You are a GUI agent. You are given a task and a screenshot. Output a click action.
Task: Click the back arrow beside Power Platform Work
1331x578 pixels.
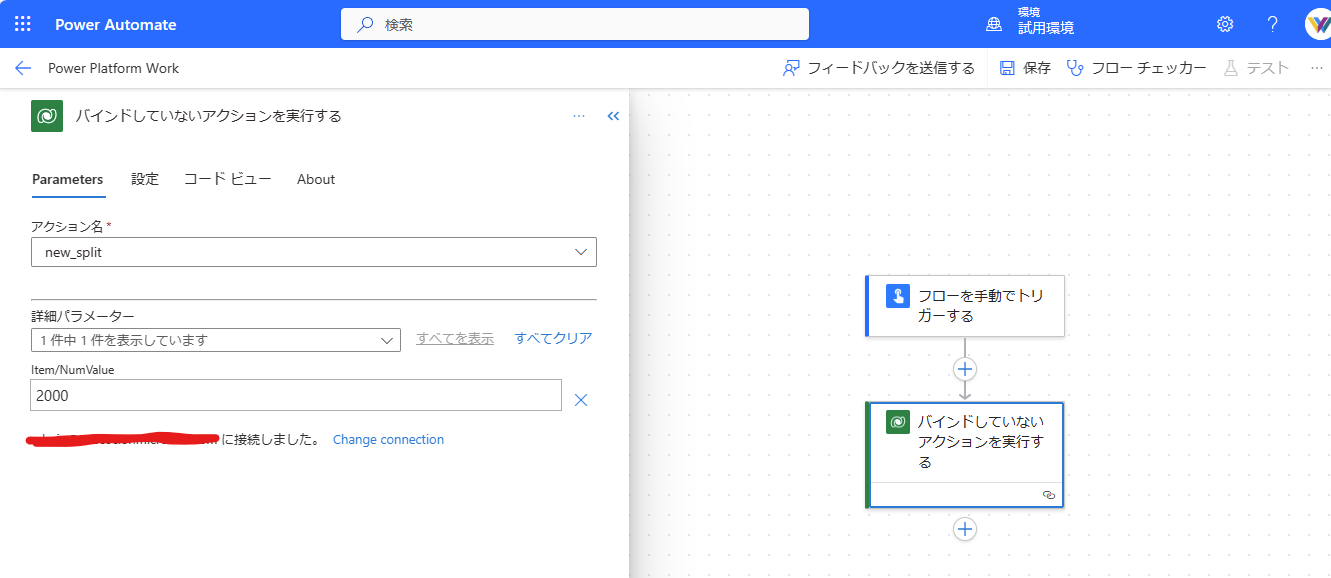click(x=22, y=68)
